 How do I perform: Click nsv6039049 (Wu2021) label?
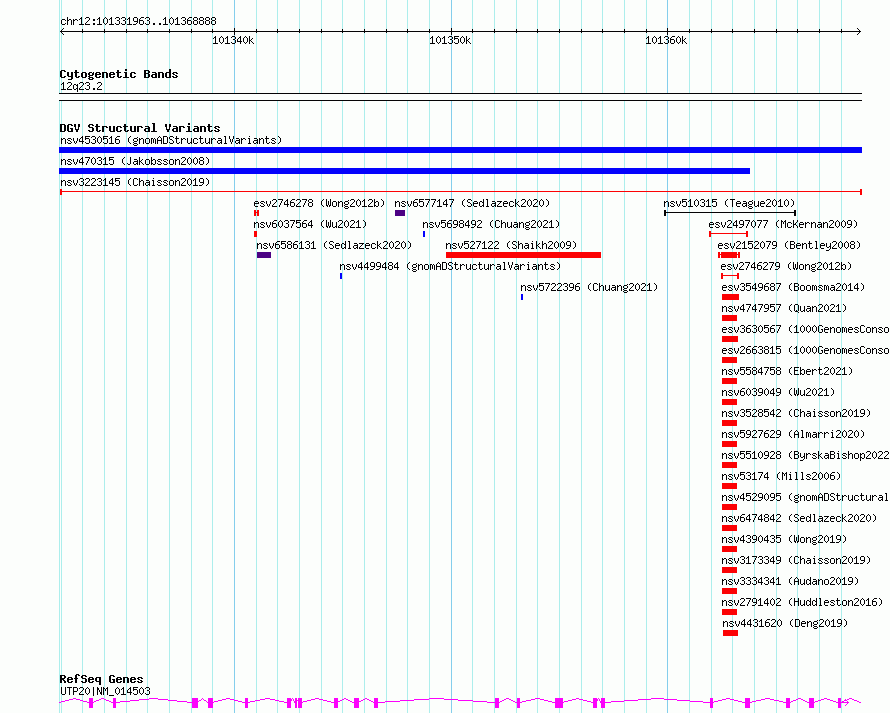778,392
